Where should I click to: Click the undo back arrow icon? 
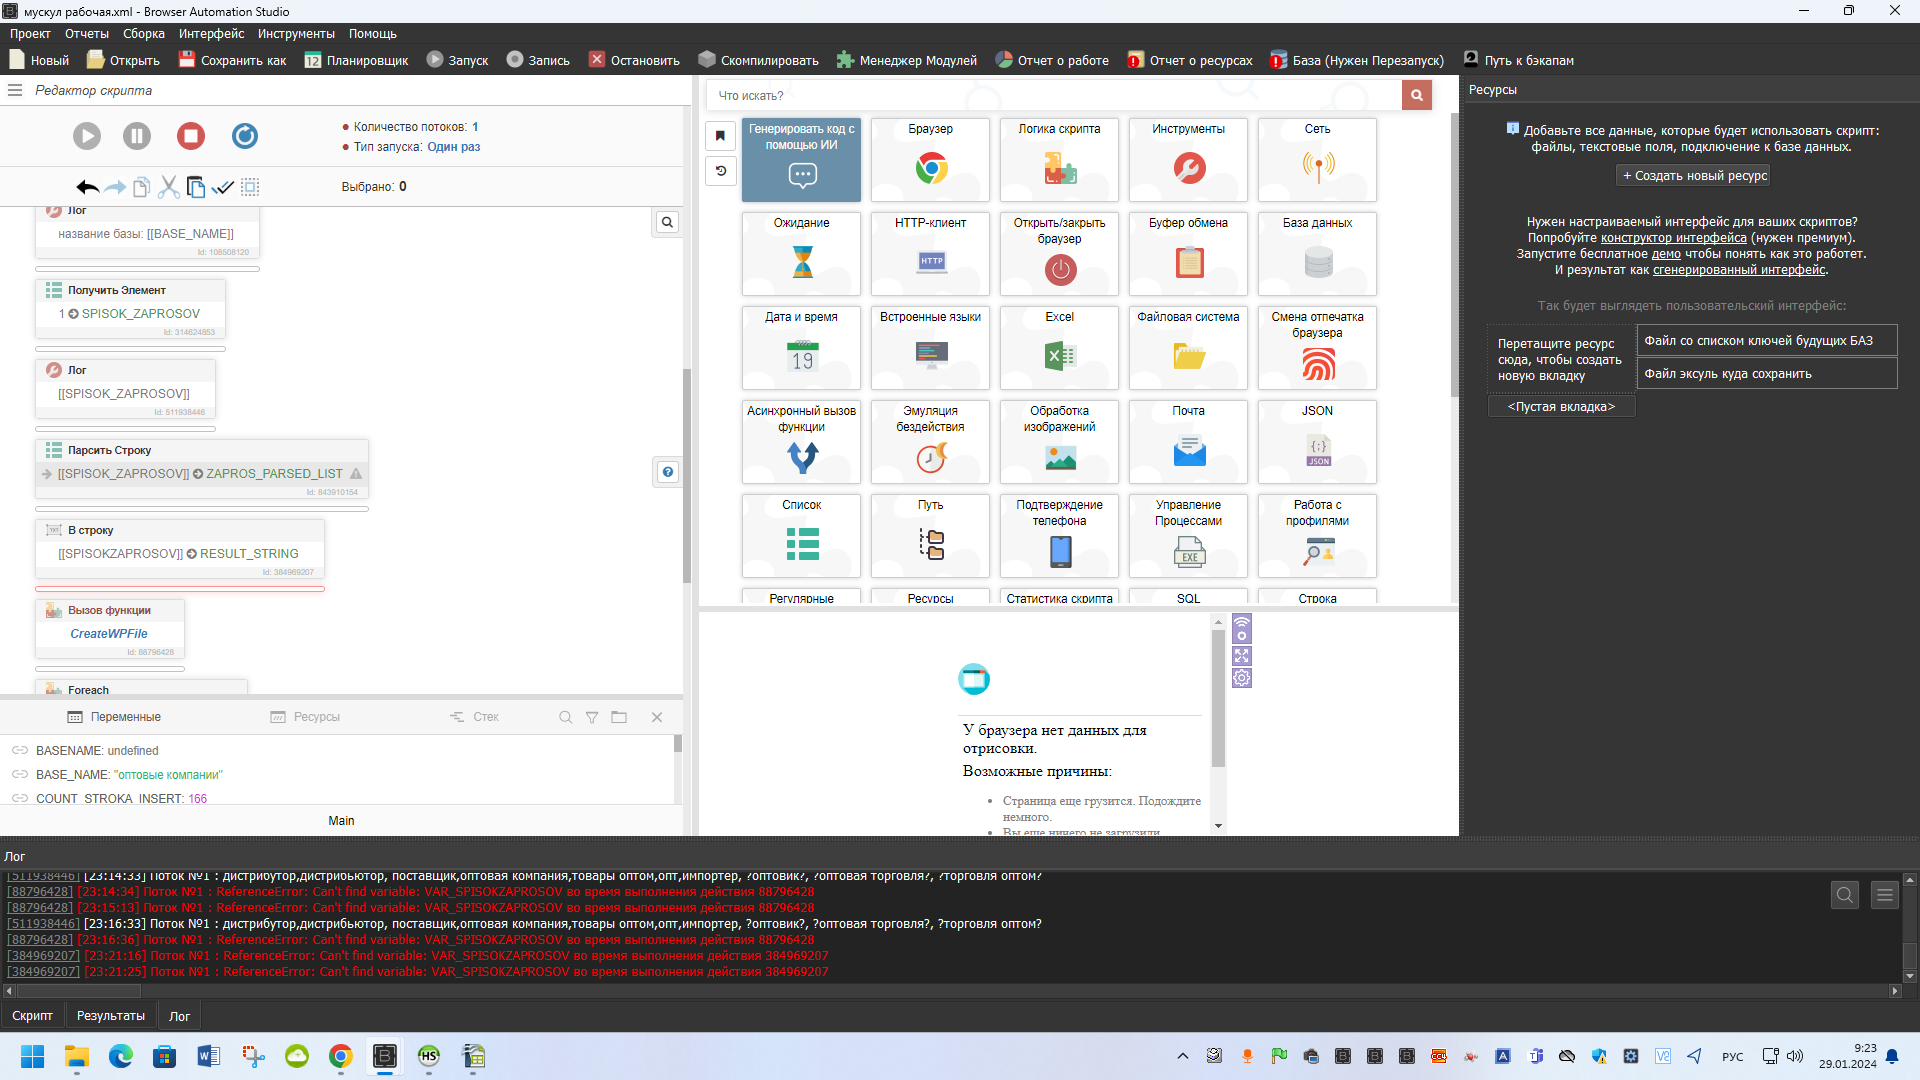(x=87, y=187)
